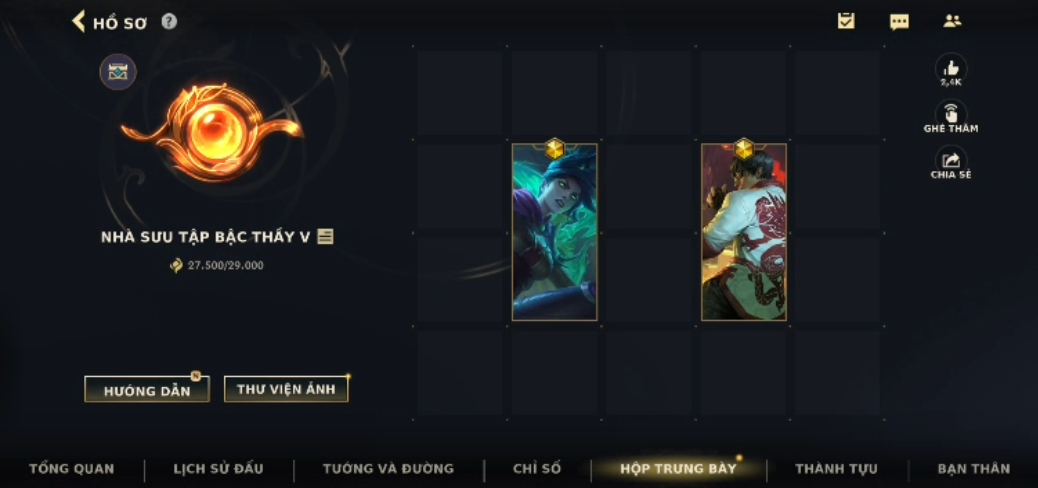Like the profile with thumbs-up icon
Viewport: 1038px width, 488px height.
click(x=951, y=68)
